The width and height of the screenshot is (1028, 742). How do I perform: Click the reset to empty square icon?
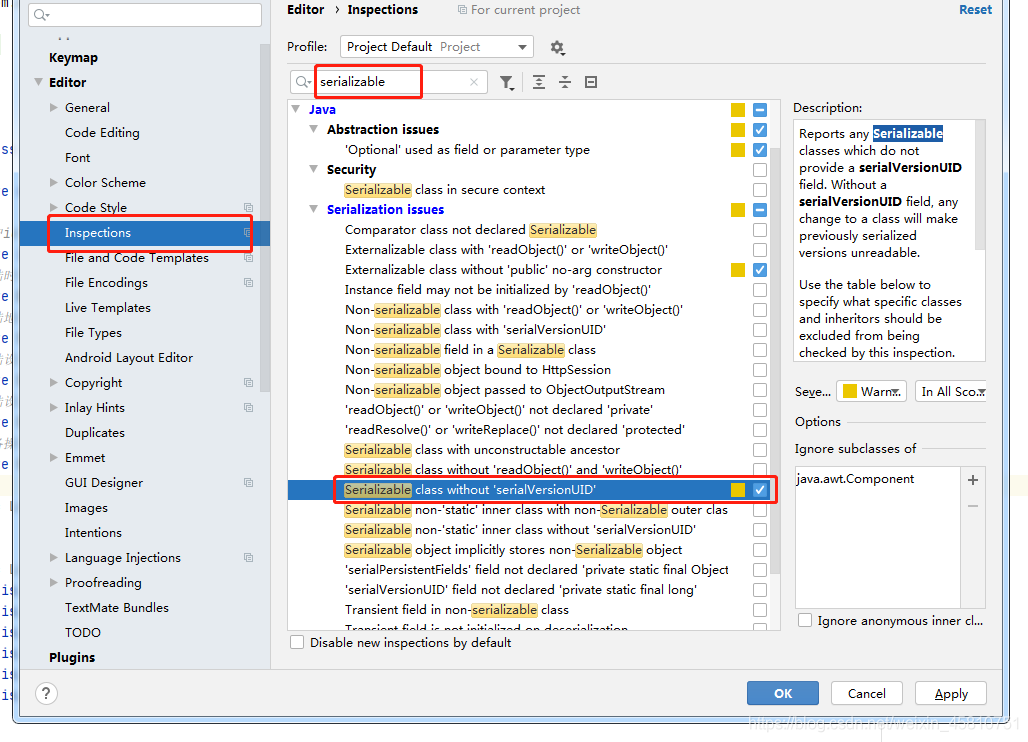591,82
